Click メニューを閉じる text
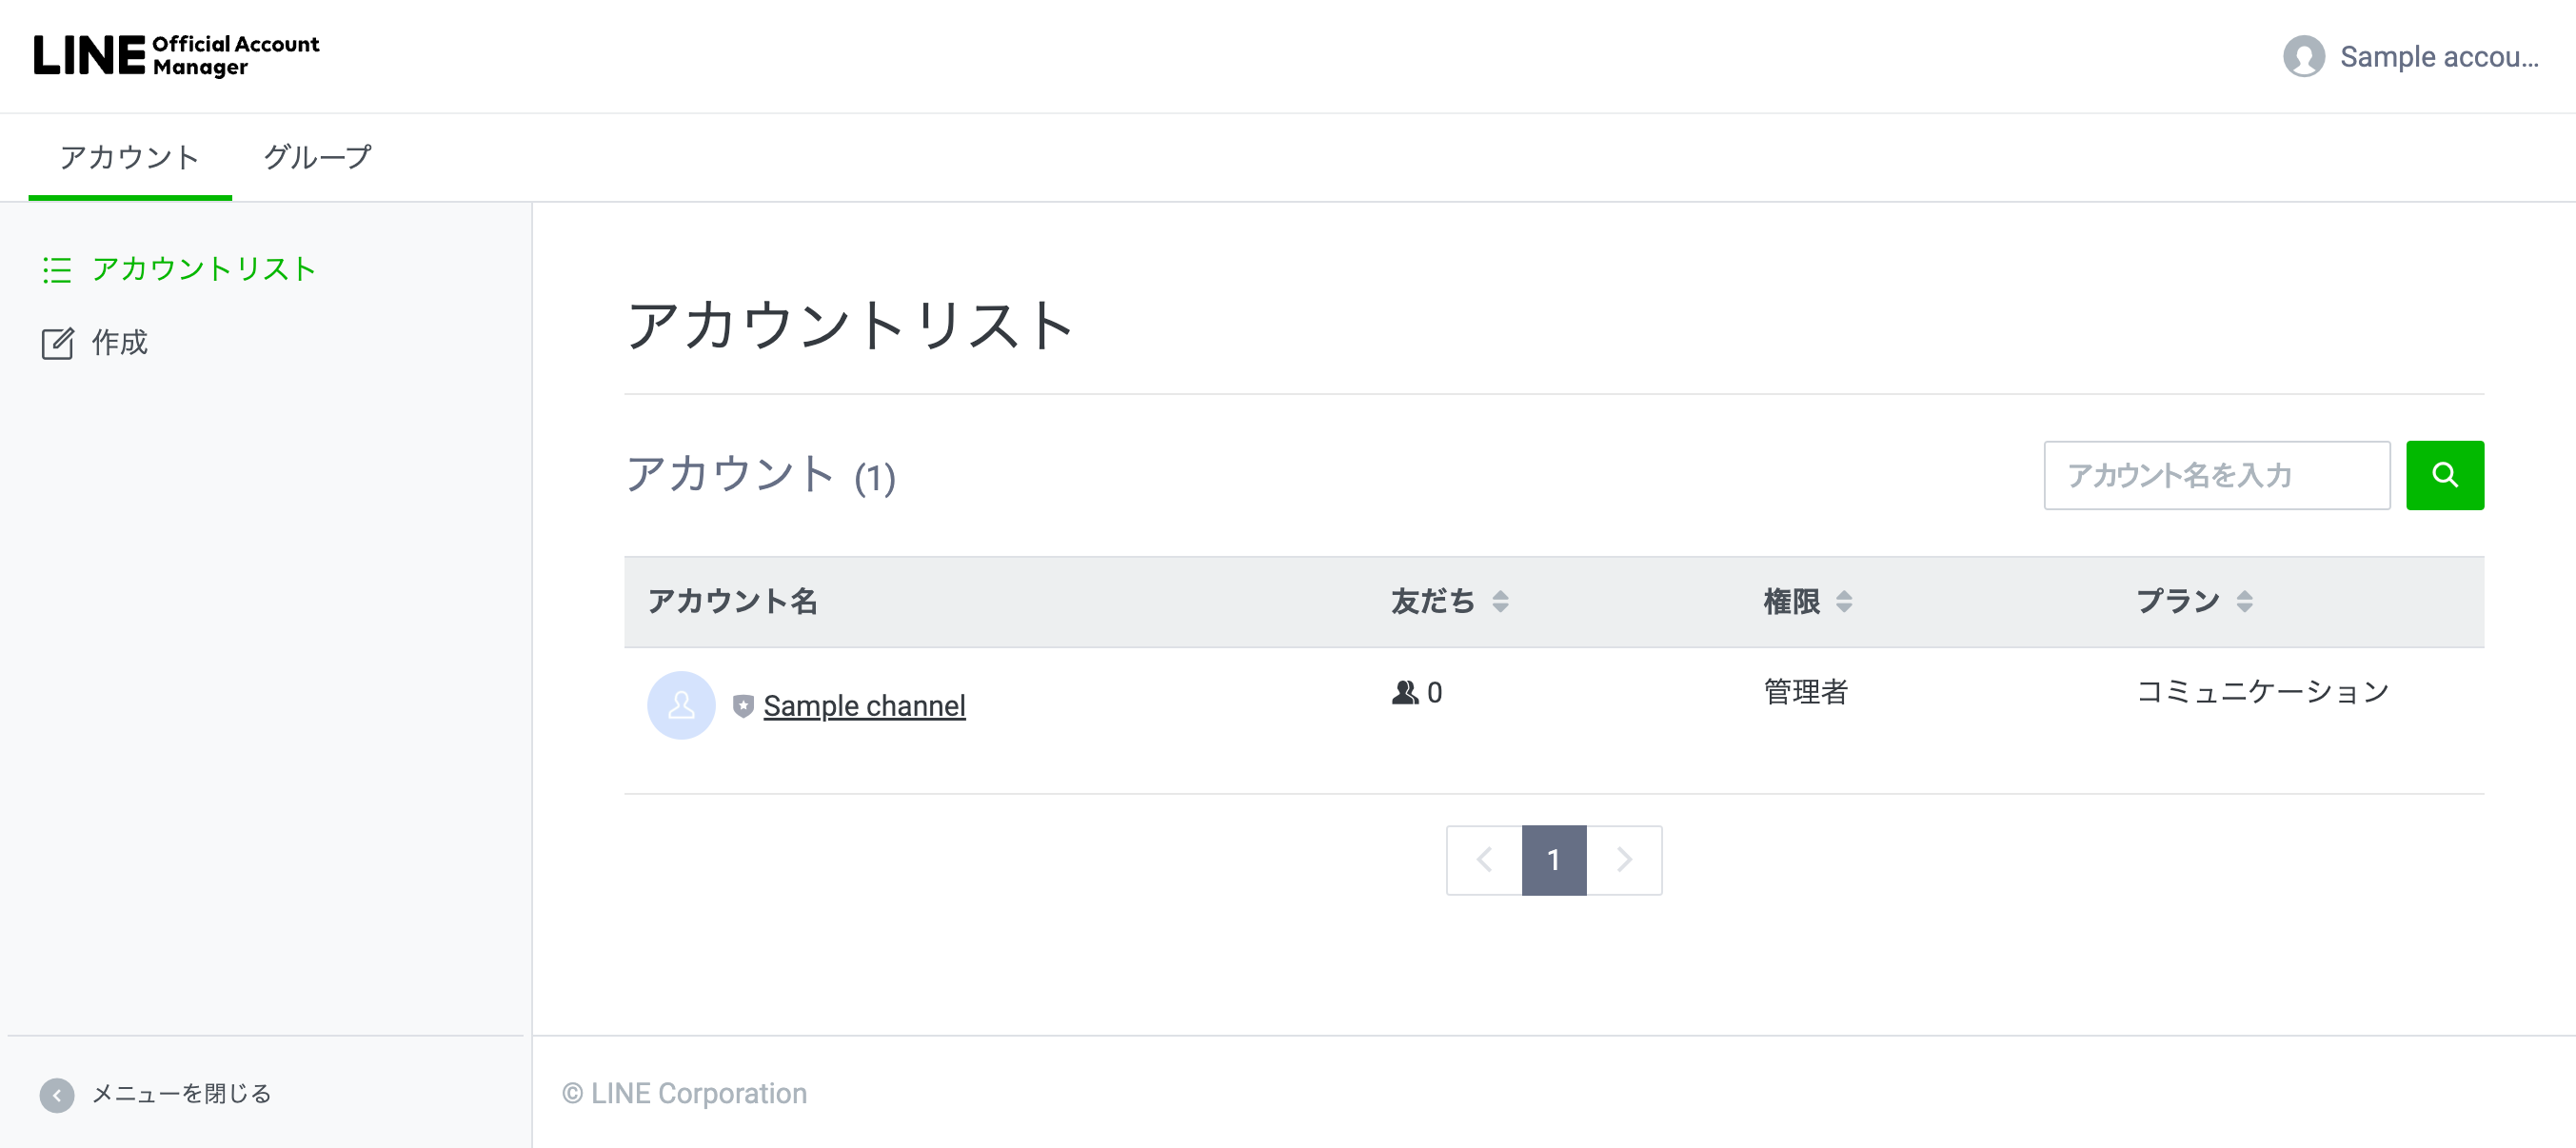 (x=182, y=1094)
